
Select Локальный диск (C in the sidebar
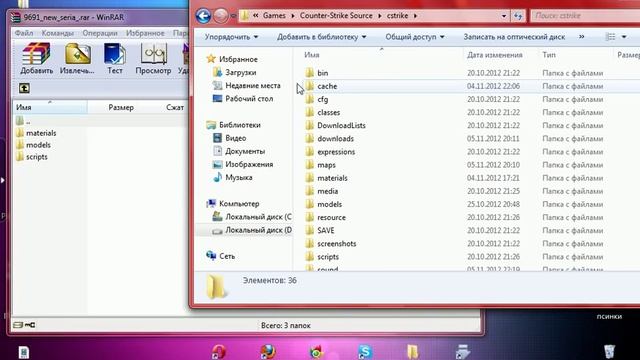click(x=252, y=217)
